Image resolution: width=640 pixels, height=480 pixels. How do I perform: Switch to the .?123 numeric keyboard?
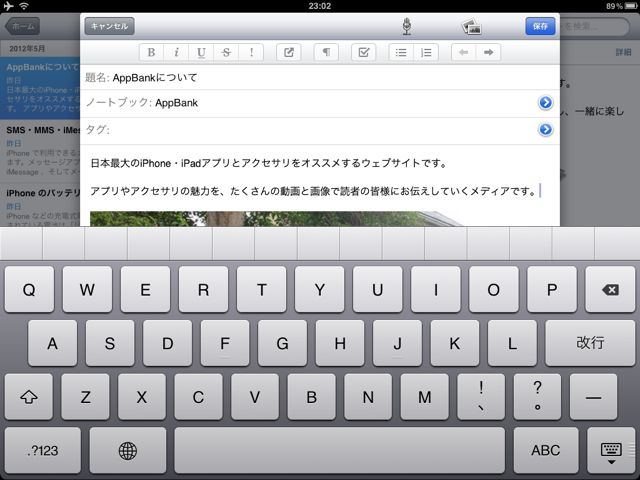[x=43, y=451]
